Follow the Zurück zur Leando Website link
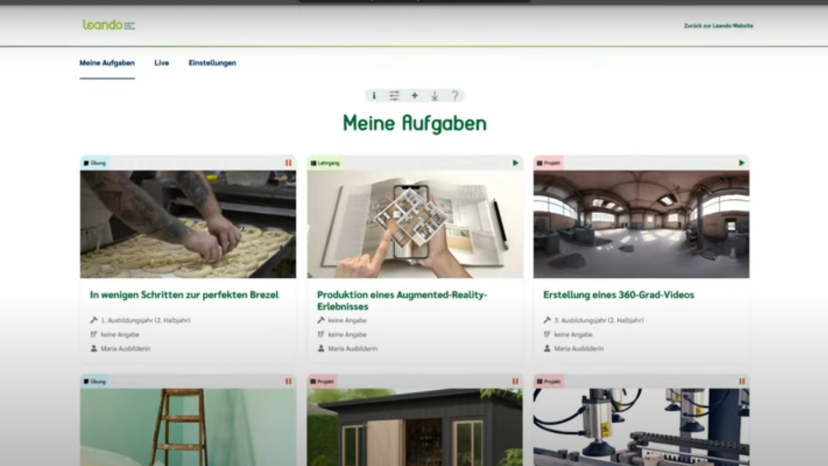The image size is (828, 466). coord(718,25)
